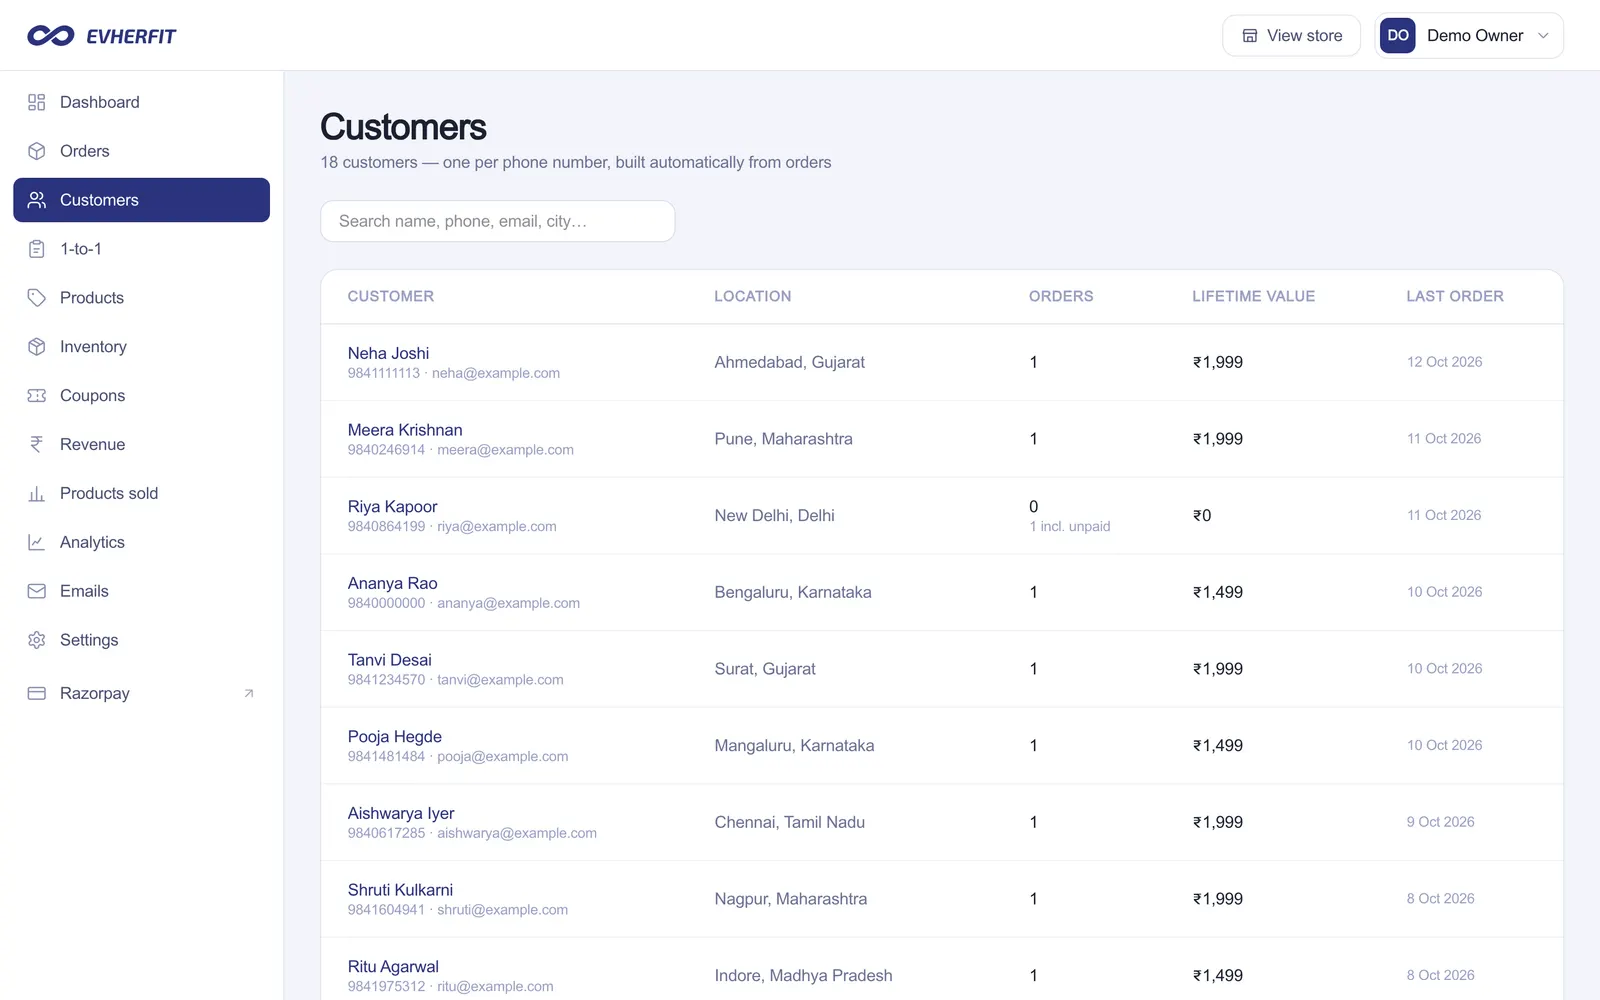The width and height of the screenshot is (1600, 1000).
Task: Click Aishwarya Iyer customer name
Action: pos(401,813)
